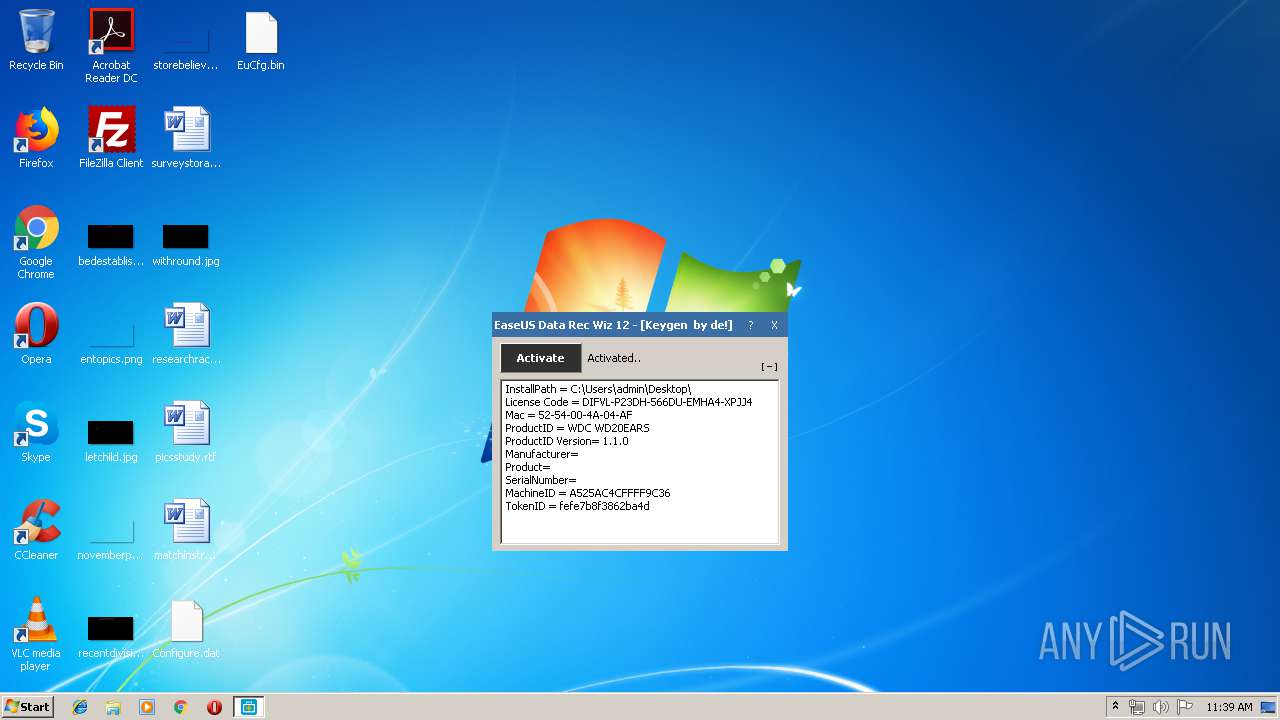Click the InstallPath line in the log
This screenshot has width=1280, height=720.
[x=598, y=389]
